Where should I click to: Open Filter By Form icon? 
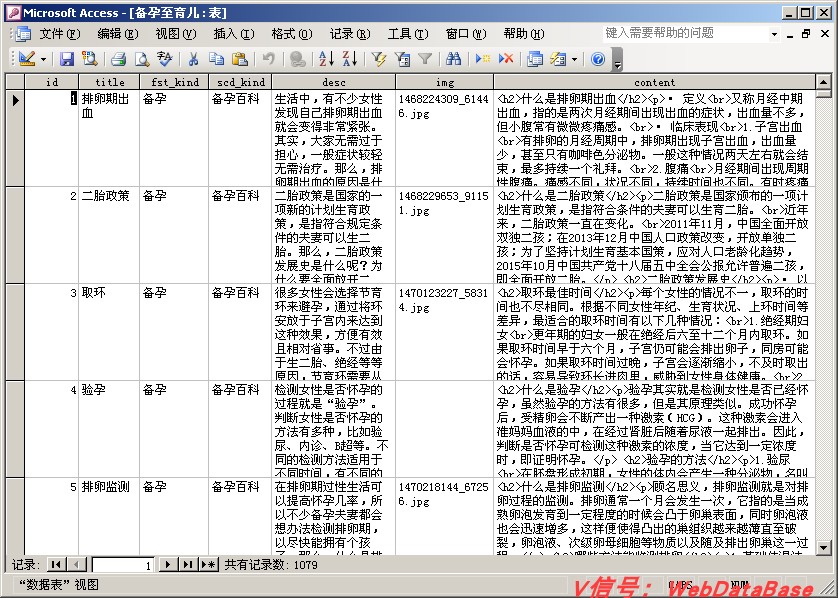pyautogui.click(x=402, y=59)
